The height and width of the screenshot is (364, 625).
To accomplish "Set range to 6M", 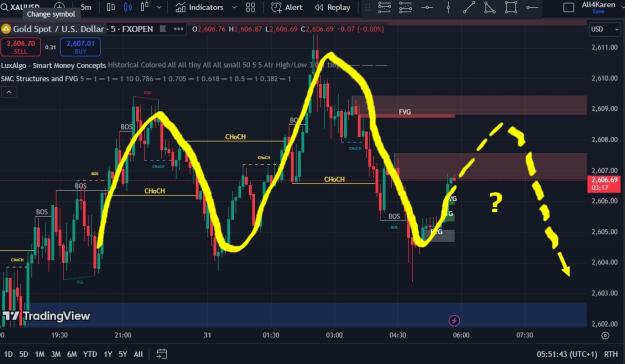I will tap(72, 354).
